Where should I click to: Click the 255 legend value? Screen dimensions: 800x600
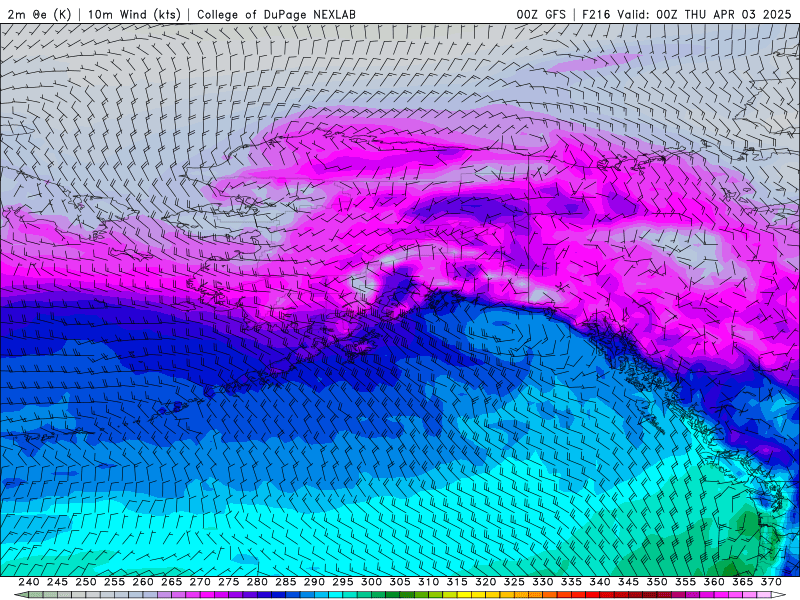[x=114, y=582]
